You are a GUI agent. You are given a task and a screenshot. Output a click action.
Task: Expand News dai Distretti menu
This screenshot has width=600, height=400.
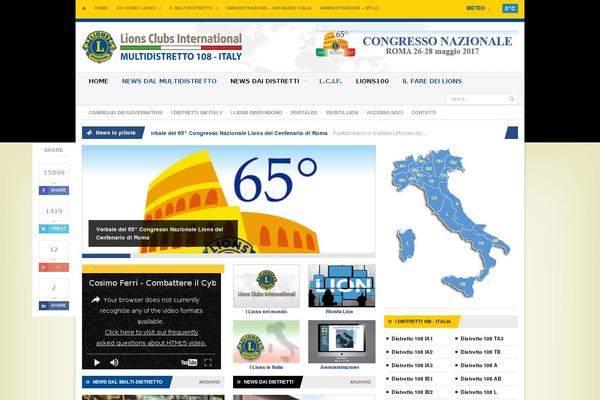[x=267, y=81]
